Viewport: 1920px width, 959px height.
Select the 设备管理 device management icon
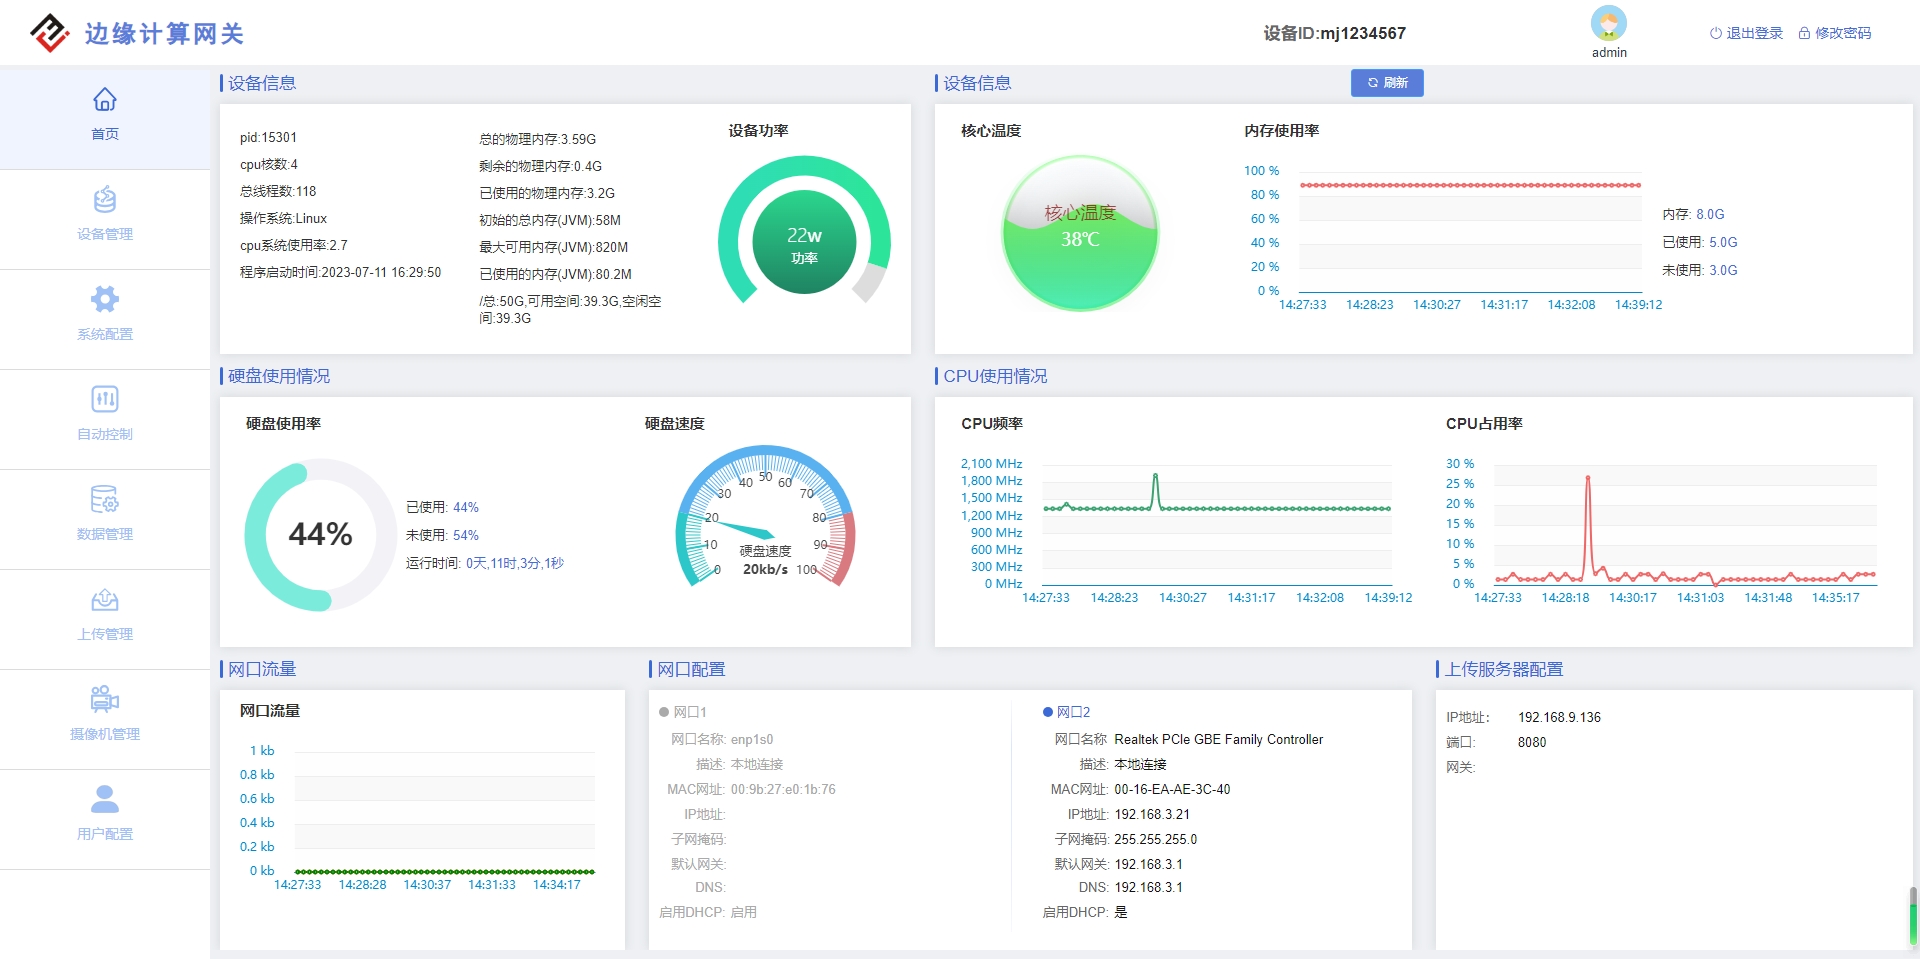(105, 199)
